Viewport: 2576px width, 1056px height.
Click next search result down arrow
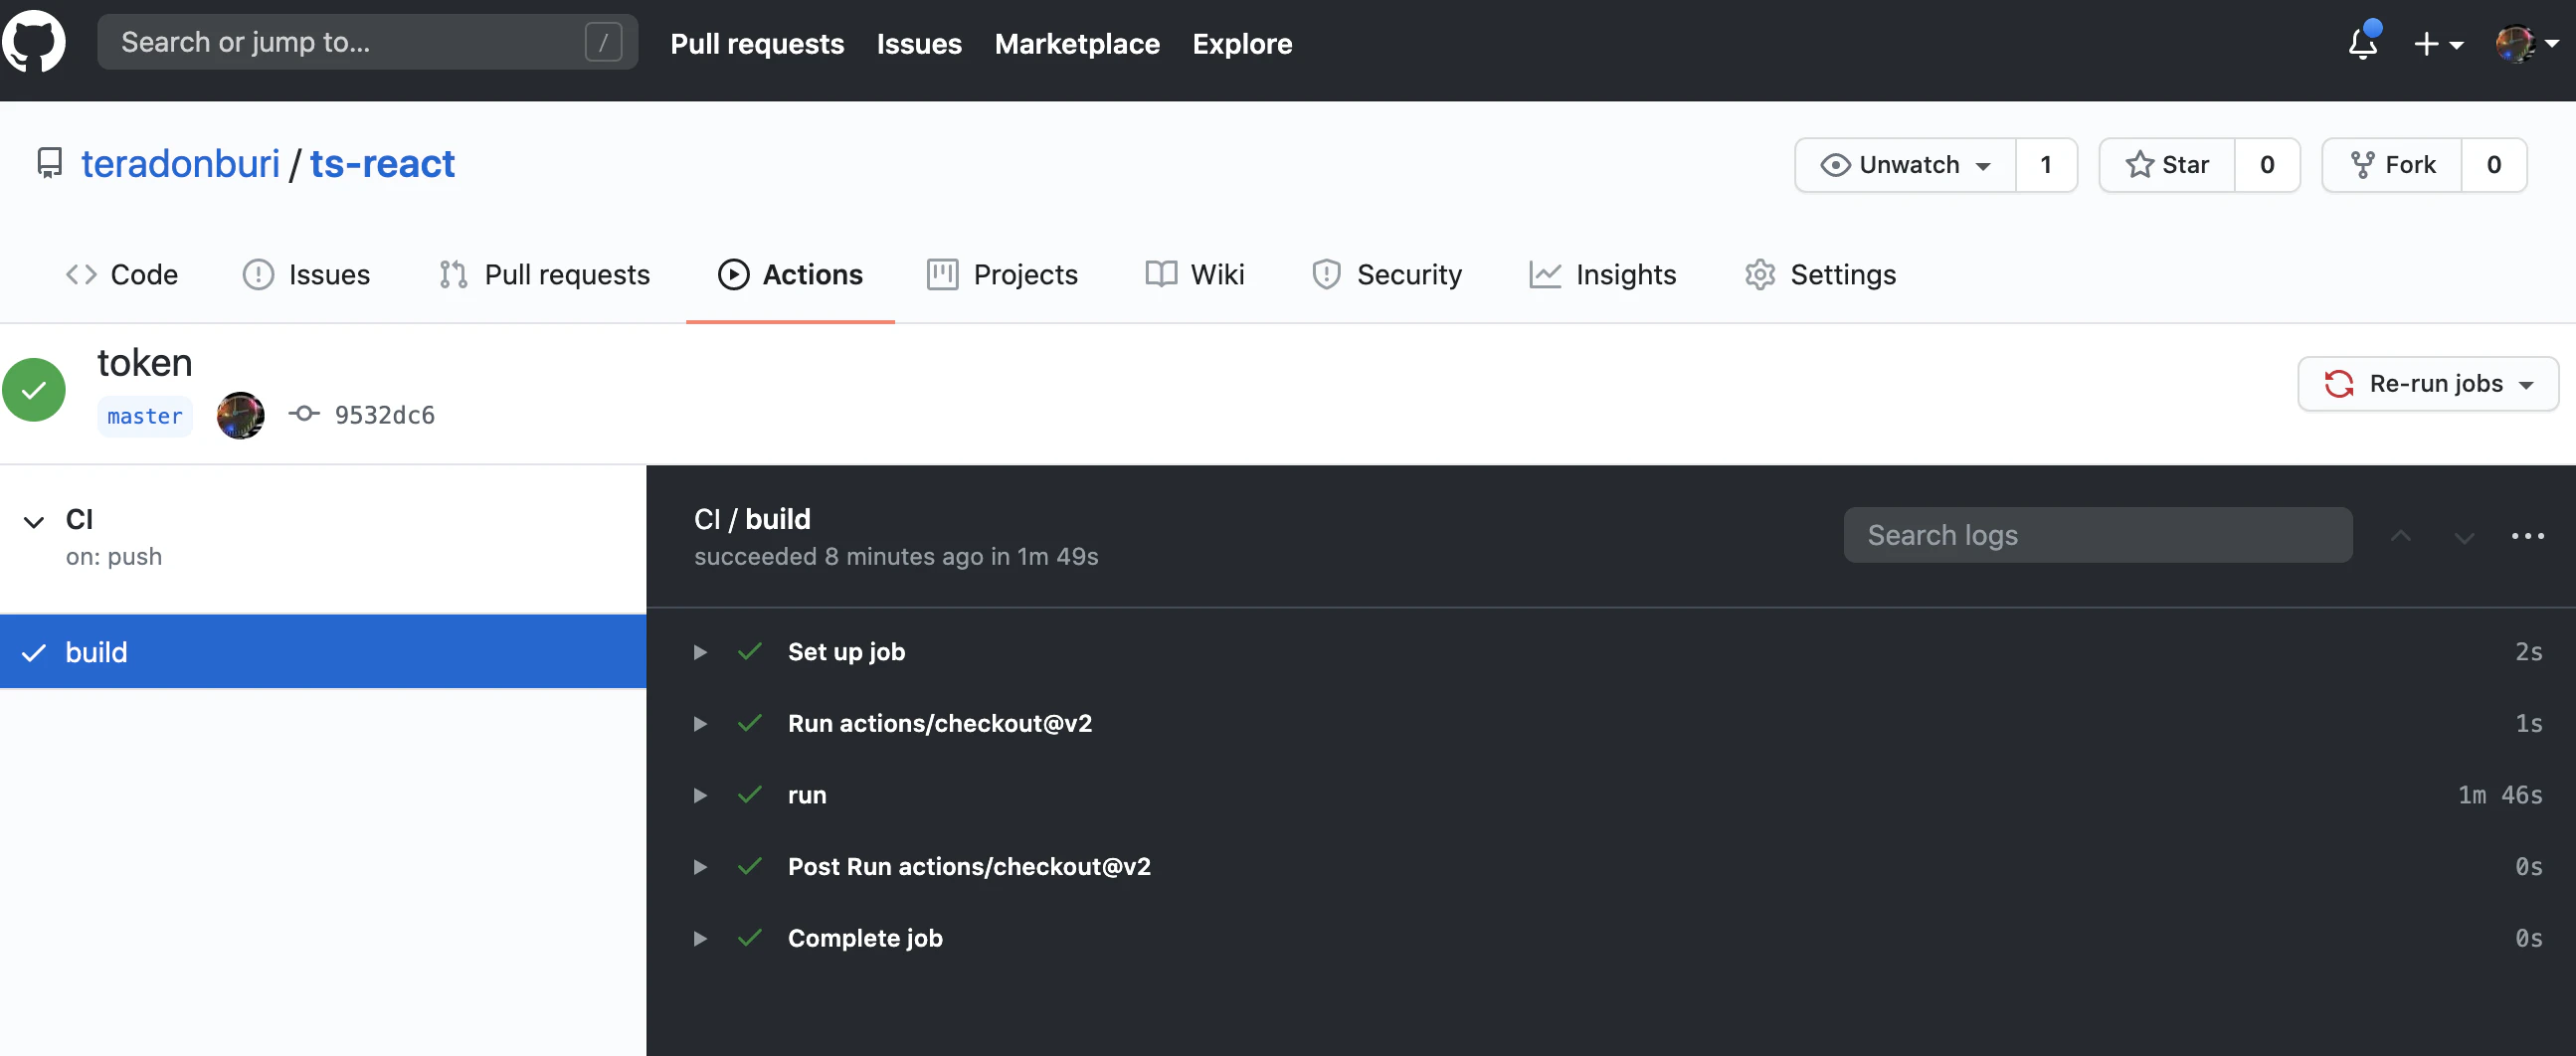[x=2465, y=536]
